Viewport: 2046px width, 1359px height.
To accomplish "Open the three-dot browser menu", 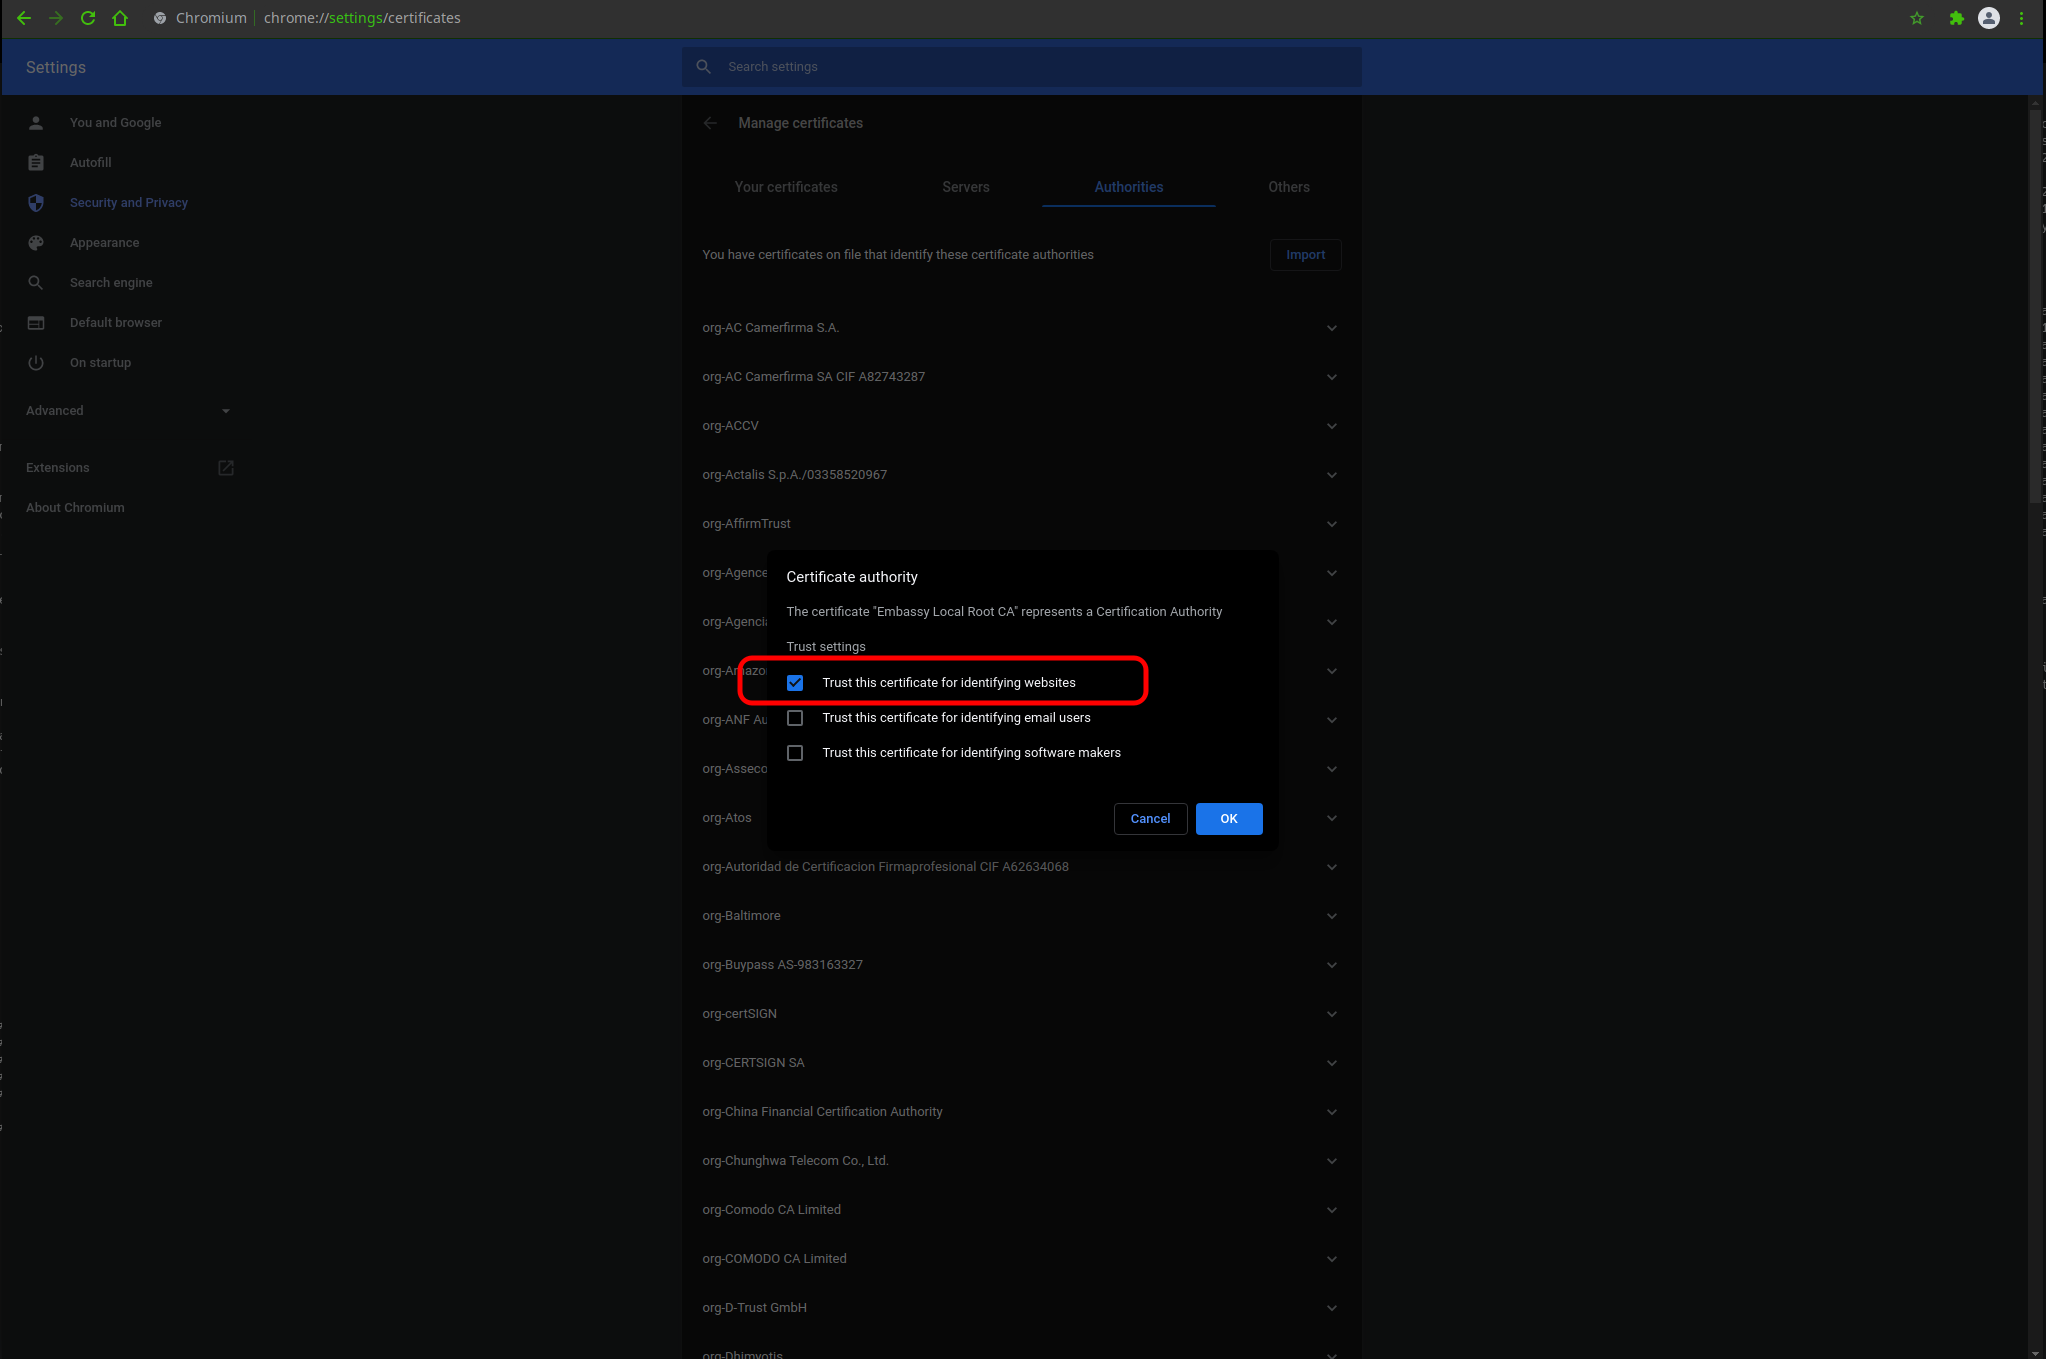I will pyautogui.click(x=2021, y=18).
